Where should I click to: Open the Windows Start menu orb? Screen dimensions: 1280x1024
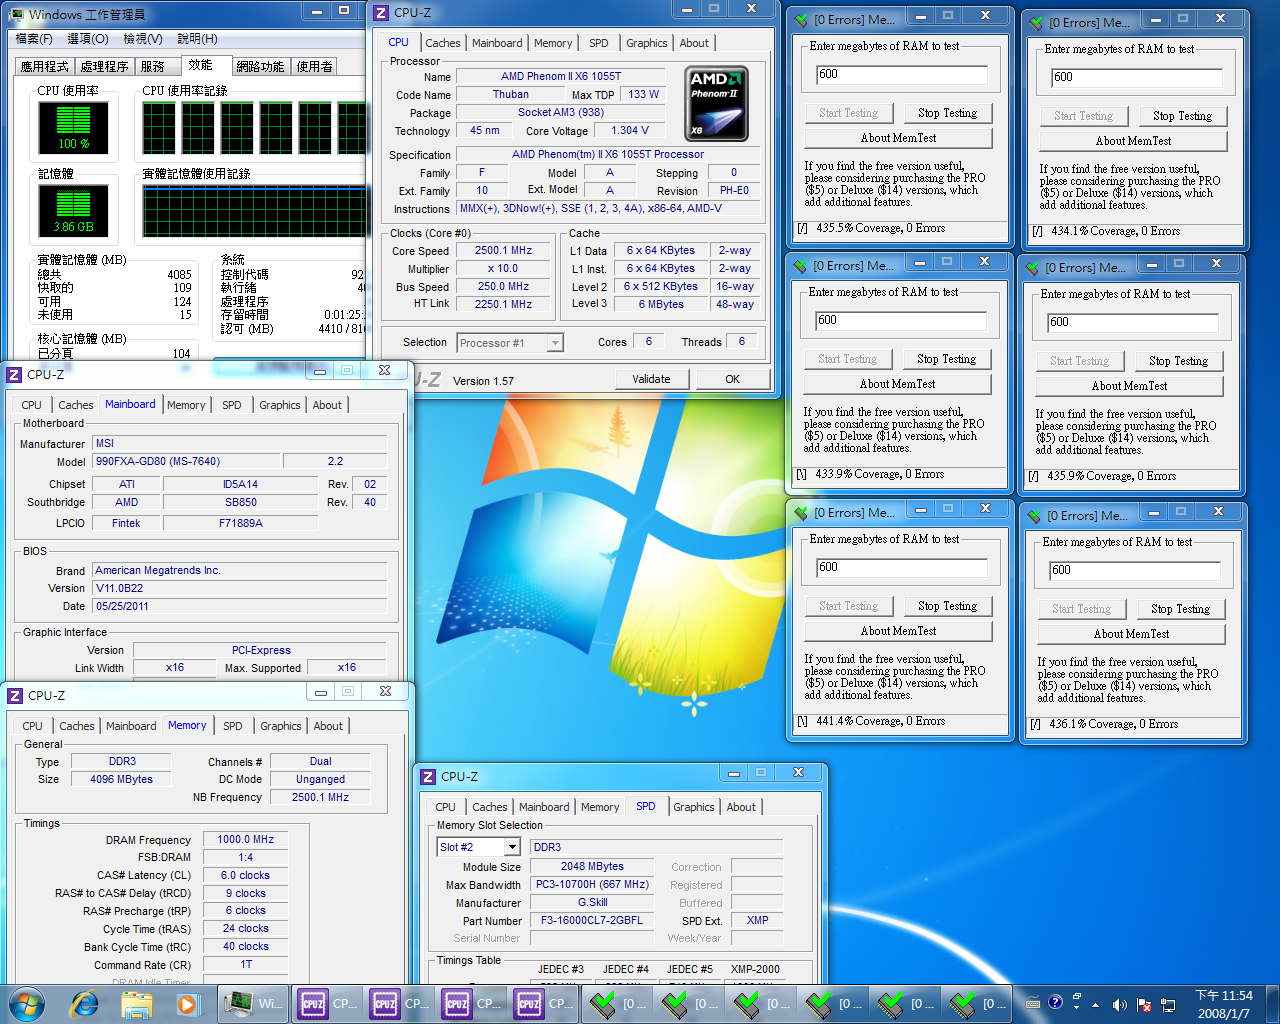(x=27, y=1003)
